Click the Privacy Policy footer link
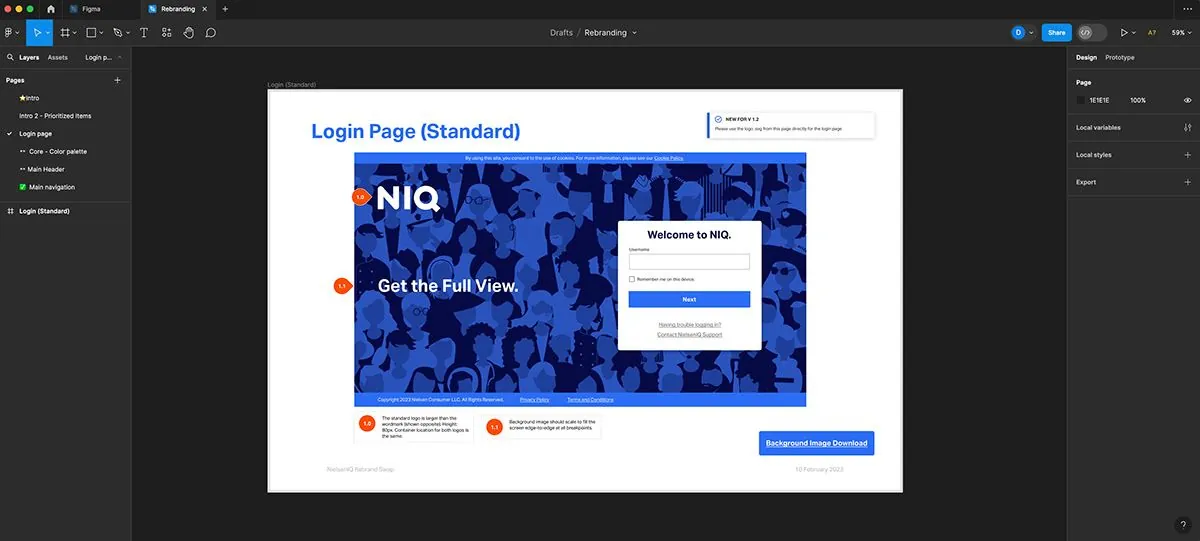Image resolution: width=1200 pixels, height=541 pixels. (x=535, y=399)
